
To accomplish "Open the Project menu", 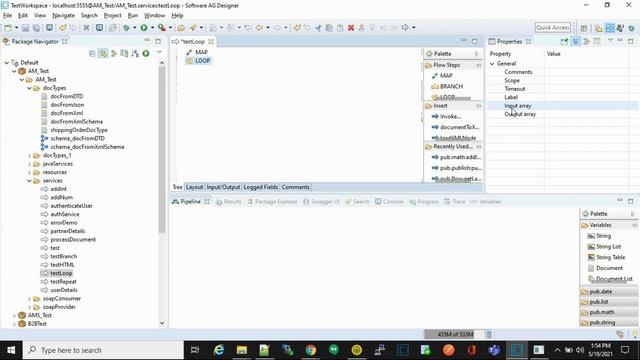I will pos(112,16).
